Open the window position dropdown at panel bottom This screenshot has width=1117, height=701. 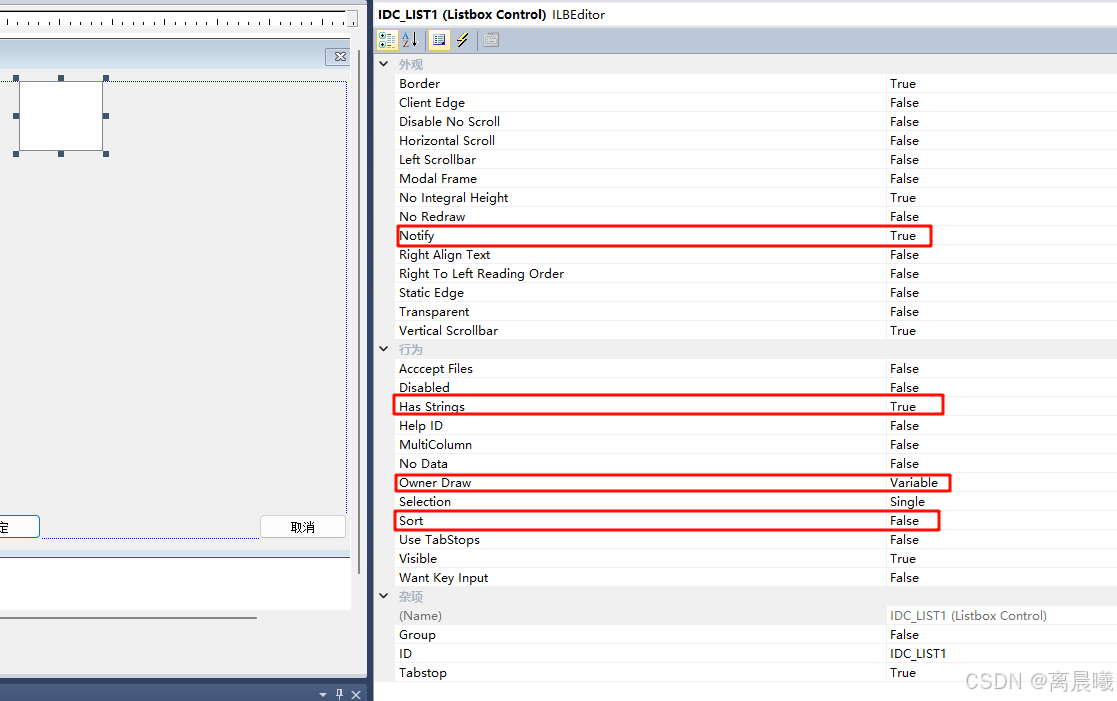[x=322, y=694]
